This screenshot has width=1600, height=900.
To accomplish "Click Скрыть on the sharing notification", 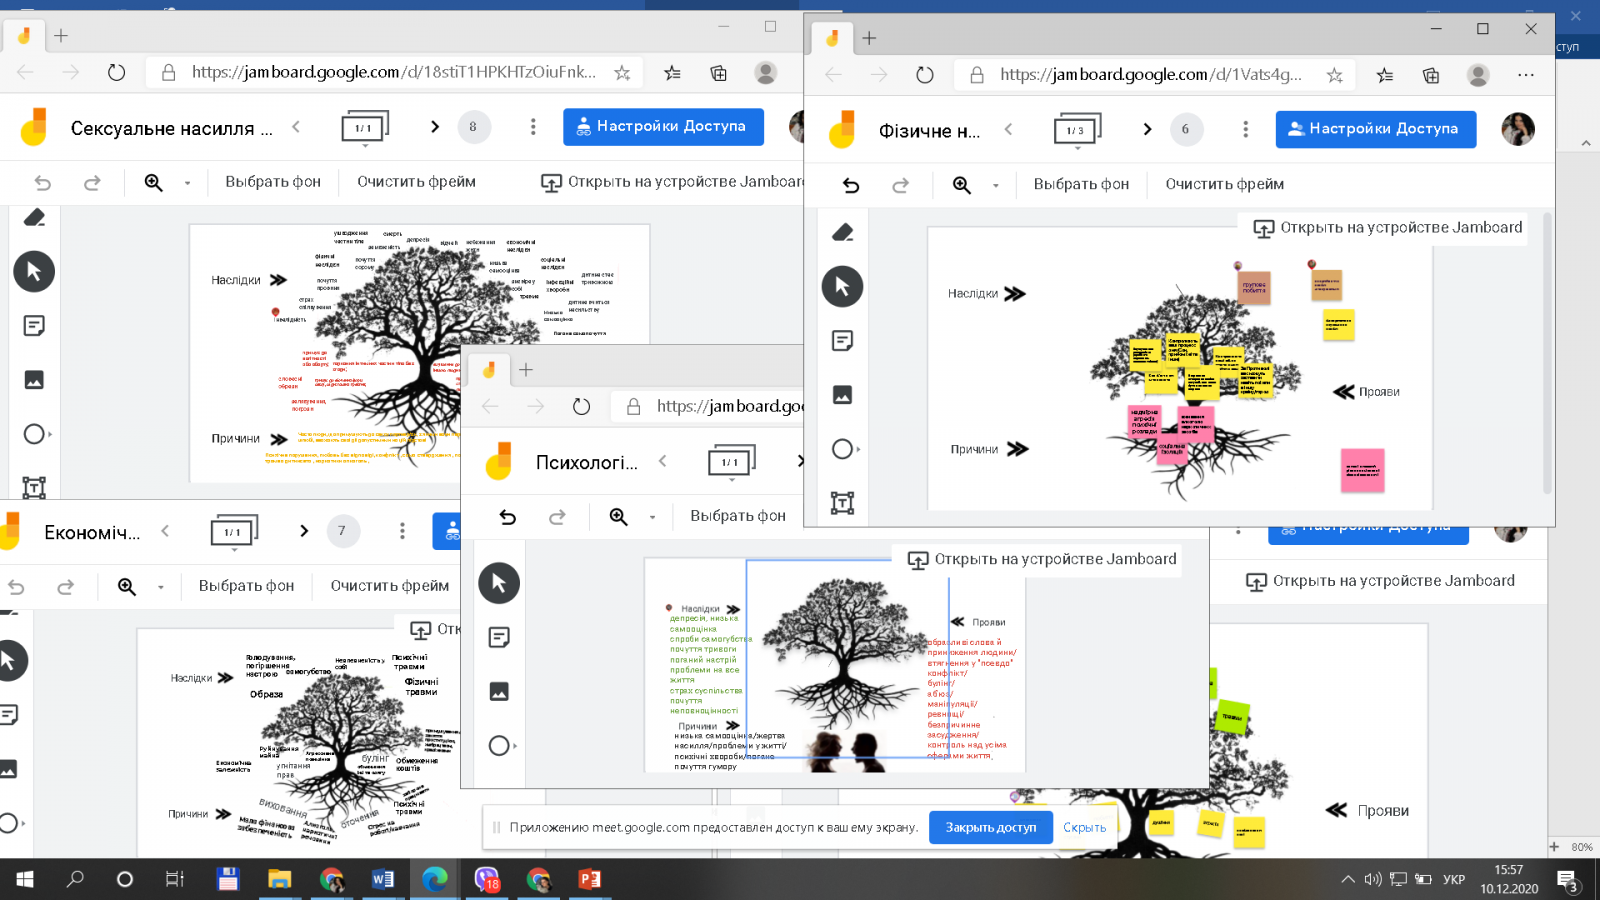I will [1084, 828].
